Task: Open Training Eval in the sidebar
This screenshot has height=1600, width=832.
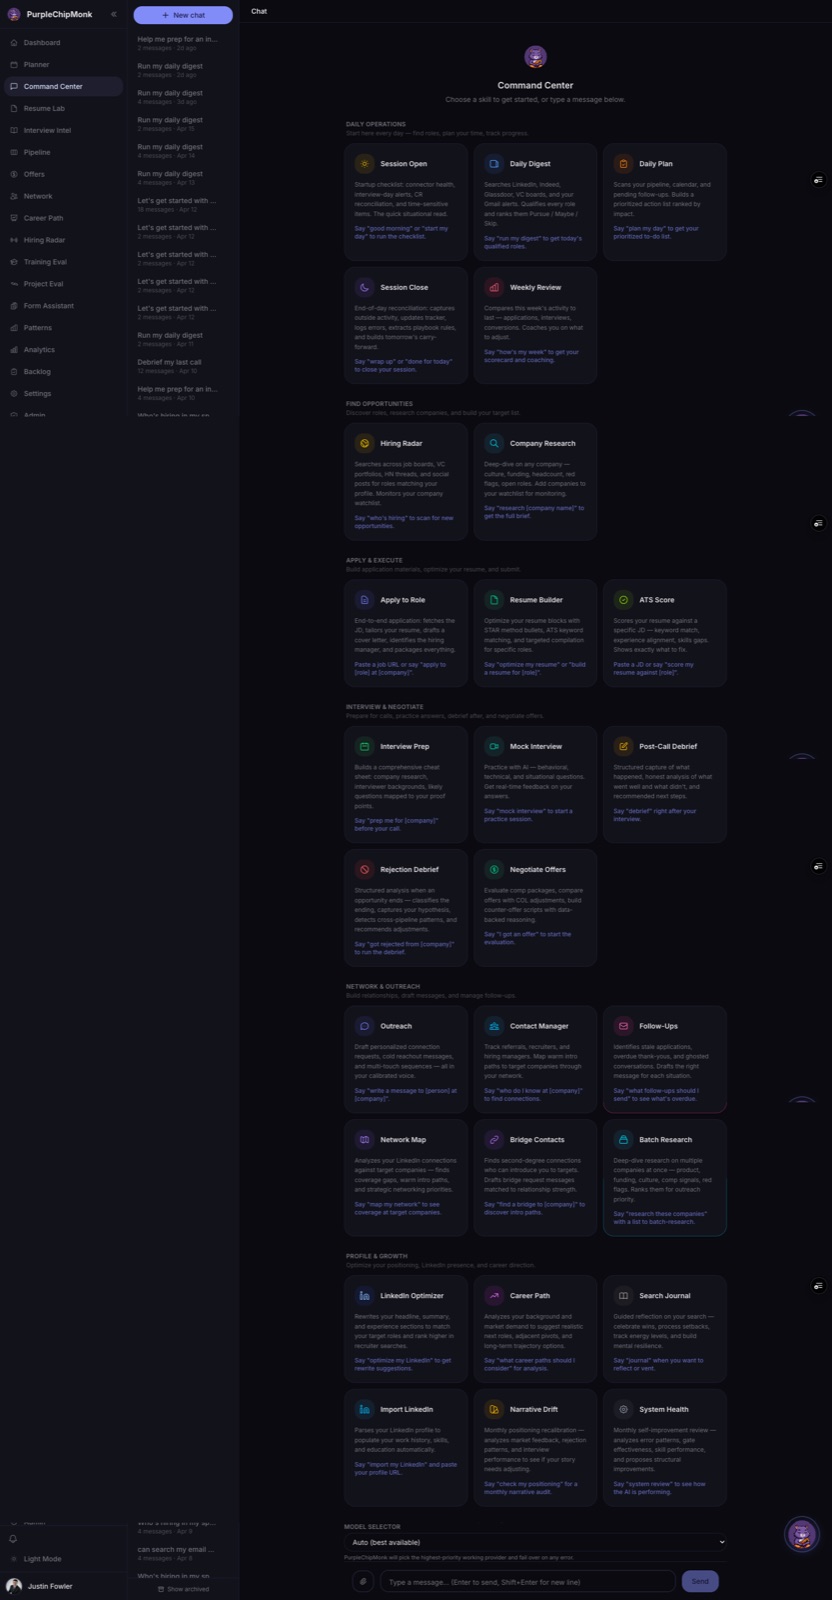Action: click(63, 262)
